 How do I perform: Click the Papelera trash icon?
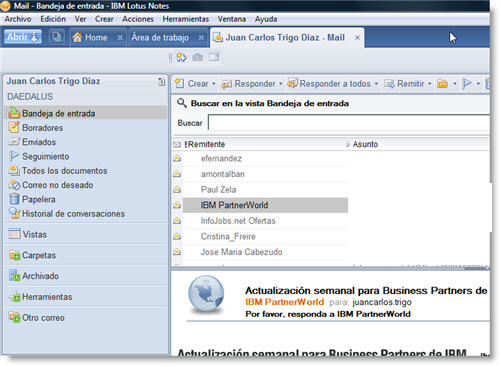[14, 199]
